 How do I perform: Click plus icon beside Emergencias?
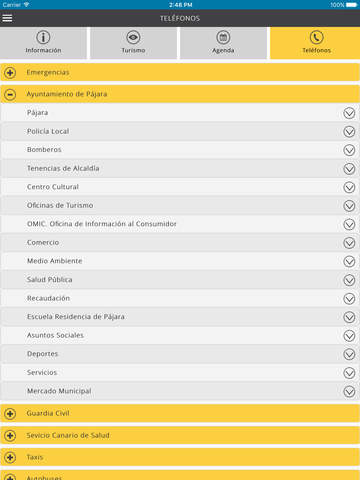[10, 73]
